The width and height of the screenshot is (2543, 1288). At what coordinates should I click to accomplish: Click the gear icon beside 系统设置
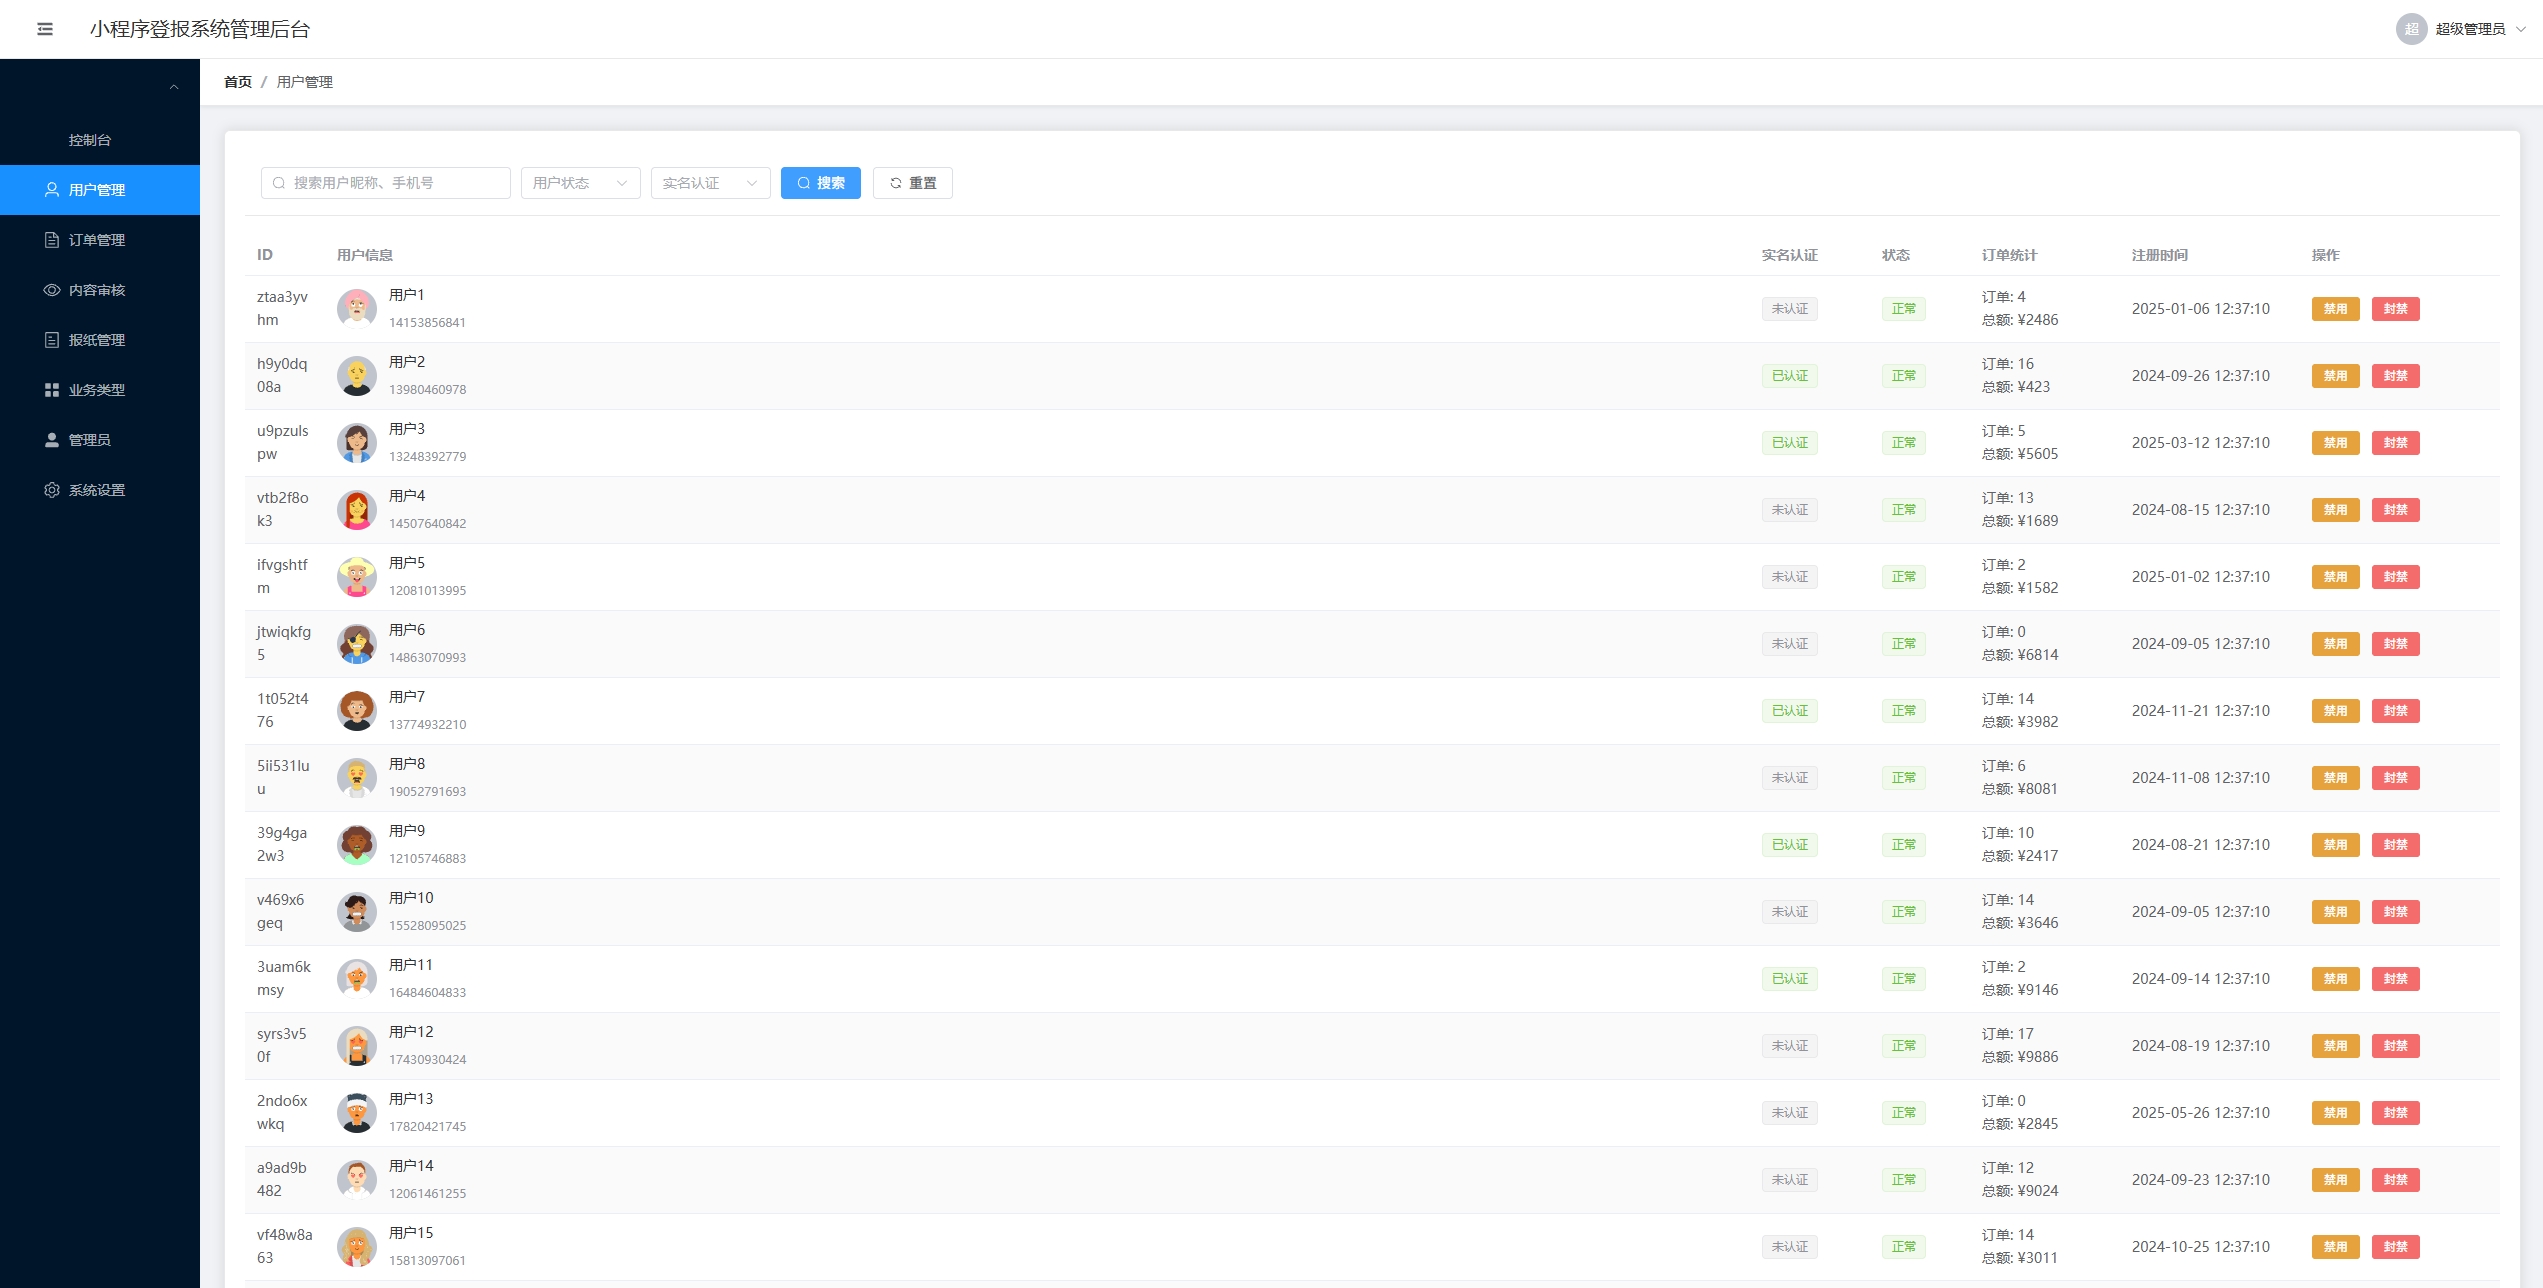pyautogui.click(x=52, y=490)
